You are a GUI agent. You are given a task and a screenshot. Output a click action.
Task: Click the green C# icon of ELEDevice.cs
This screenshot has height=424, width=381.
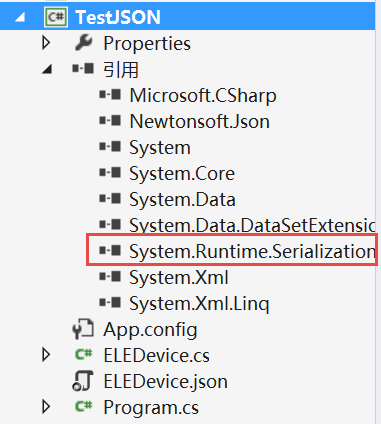83,355
